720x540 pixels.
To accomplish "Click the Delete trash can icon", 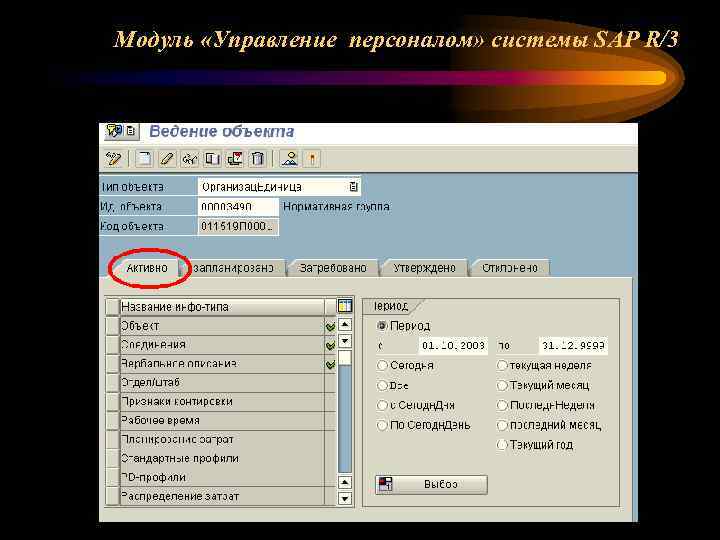I will tap(258, 159).
